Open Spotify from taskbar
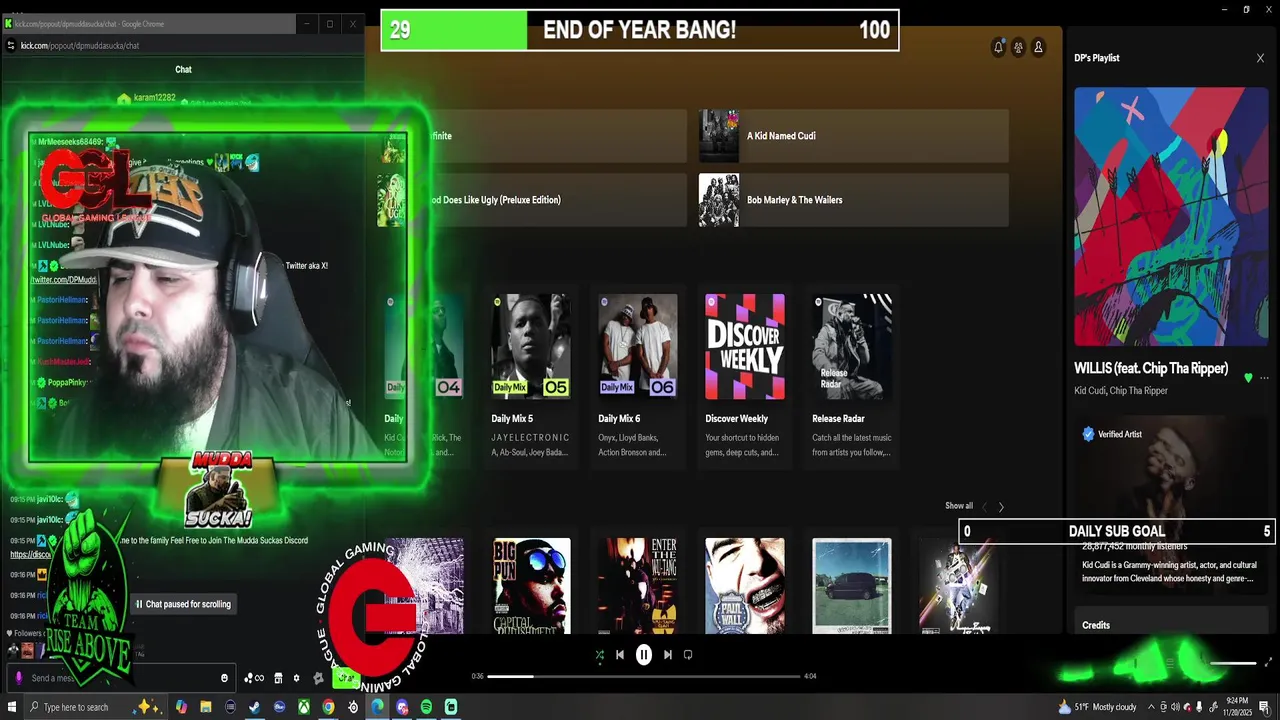 426,707
